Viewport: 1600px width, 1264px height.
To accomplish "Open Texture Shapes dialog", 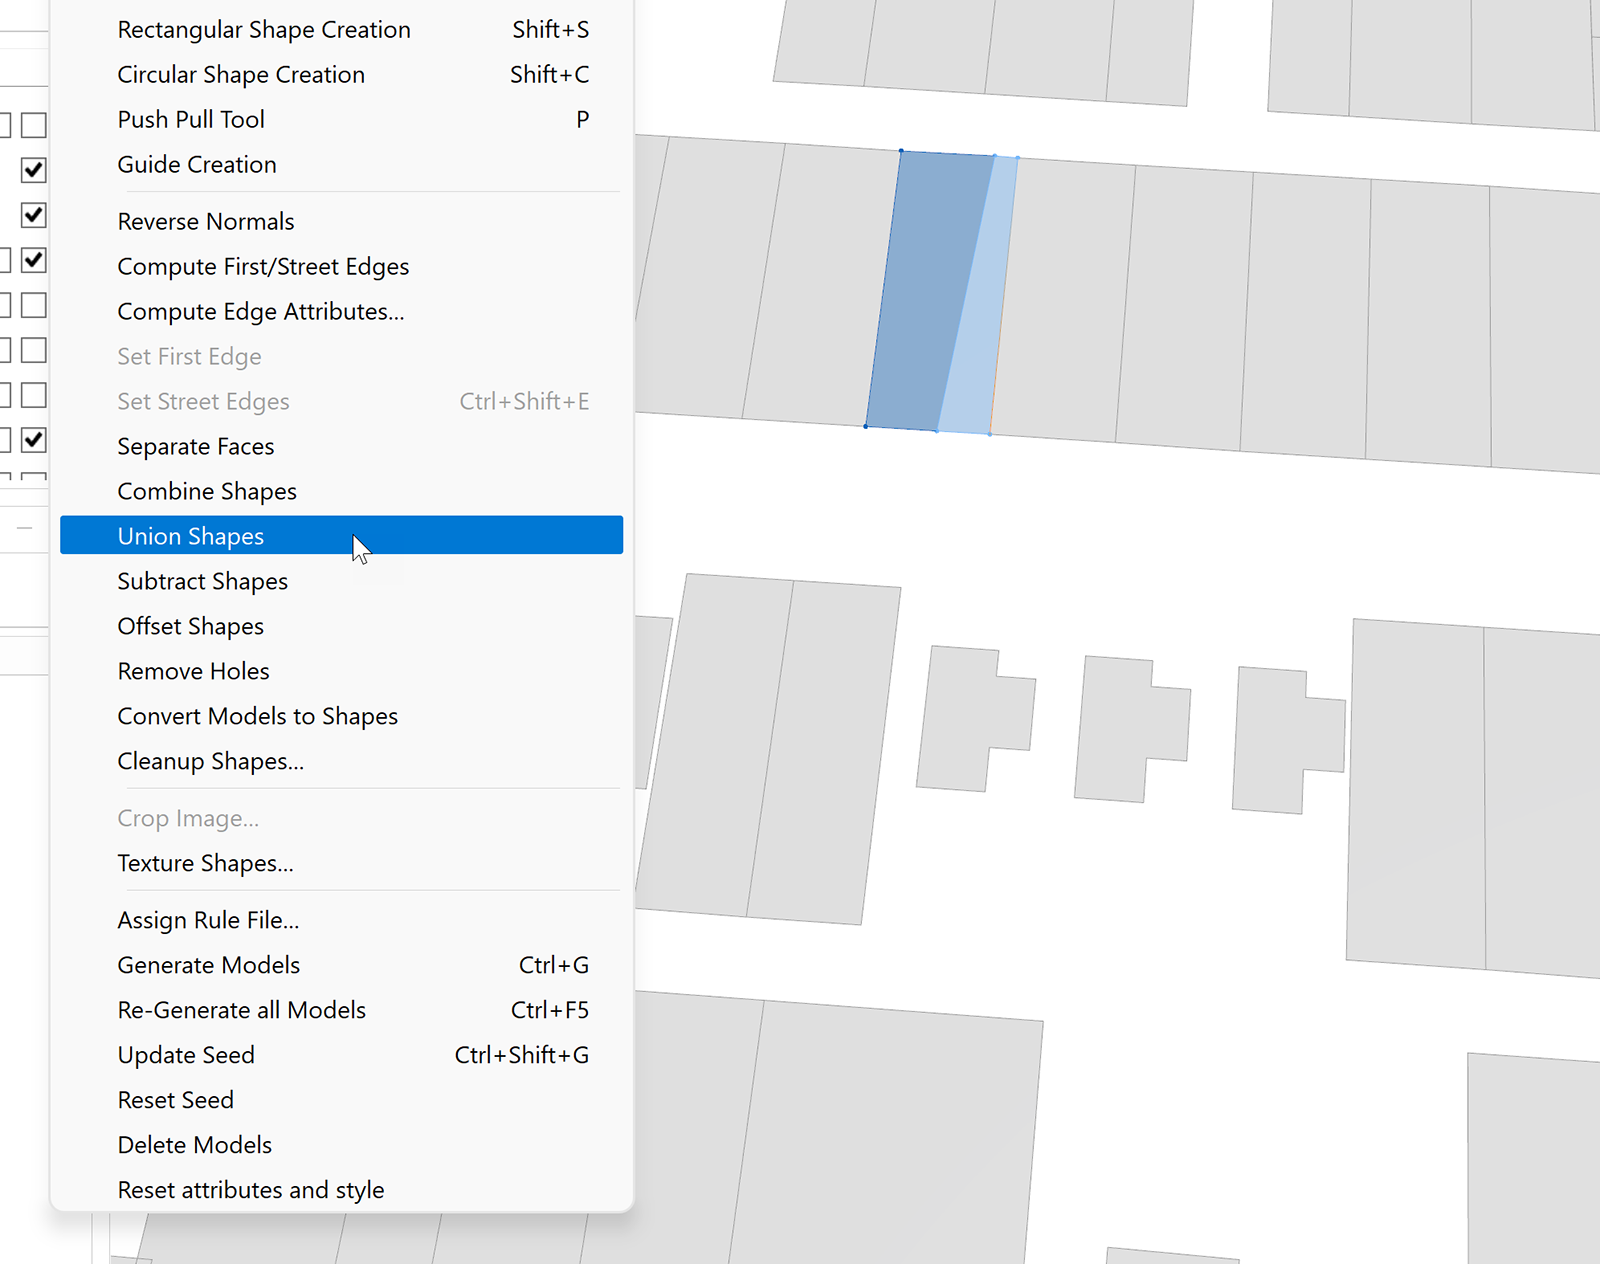I will click(205, 863).
